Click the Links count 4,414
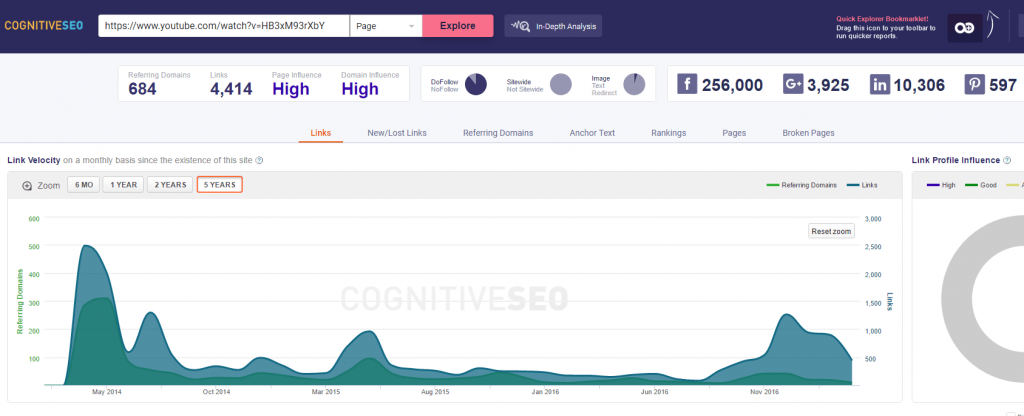 231,89
